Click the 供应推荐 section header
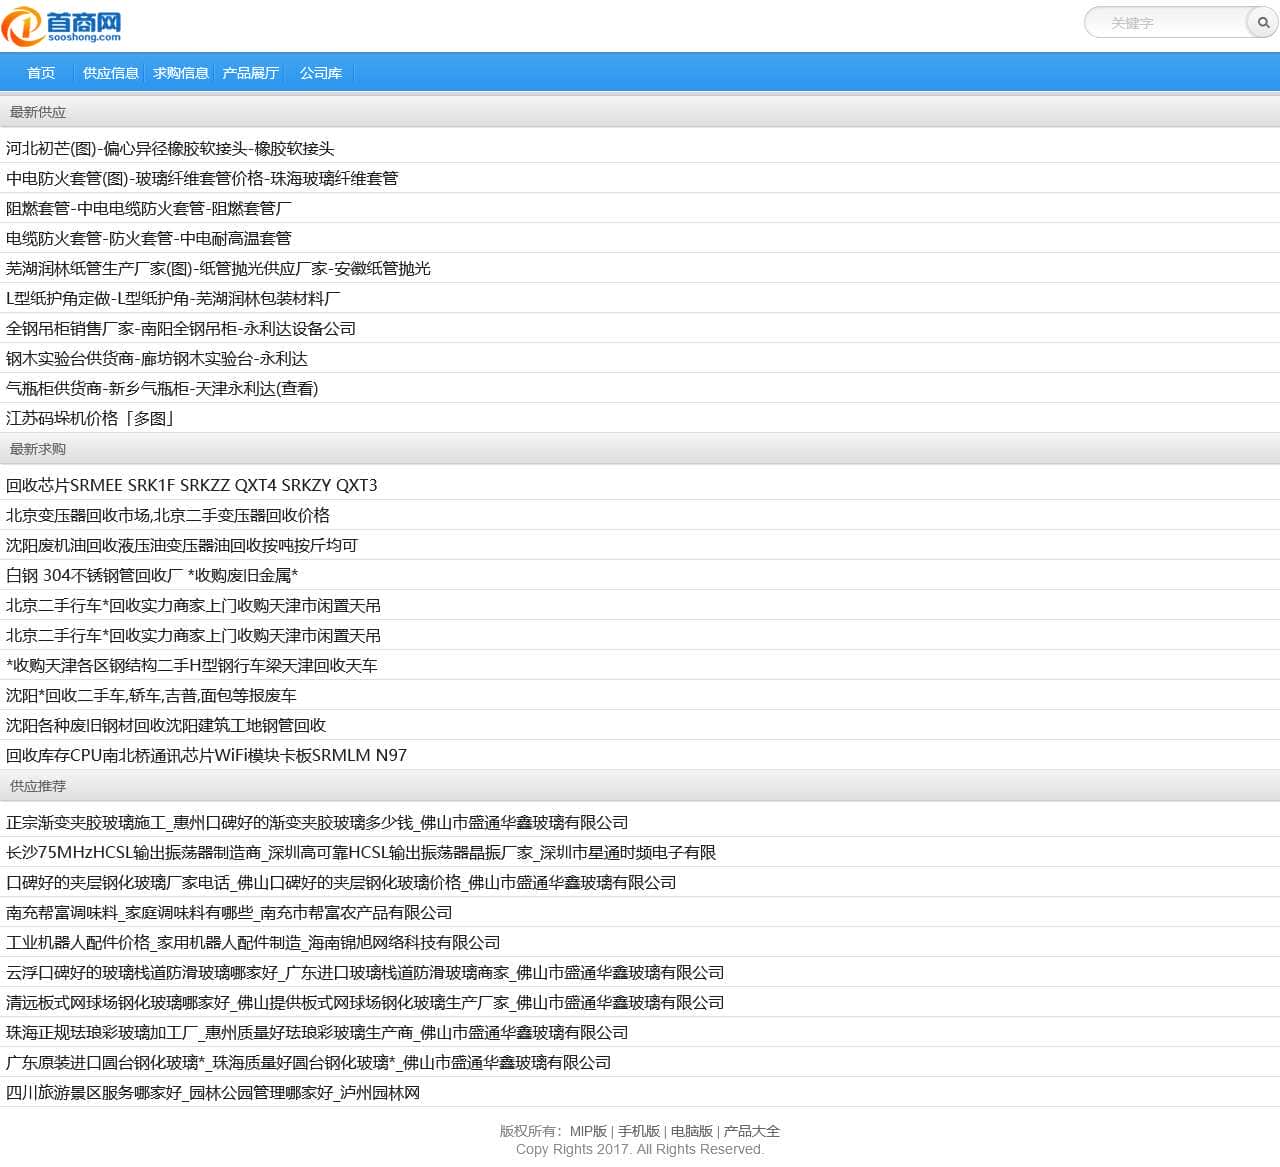The image size is (1280, 1167). tap(38, 786)
